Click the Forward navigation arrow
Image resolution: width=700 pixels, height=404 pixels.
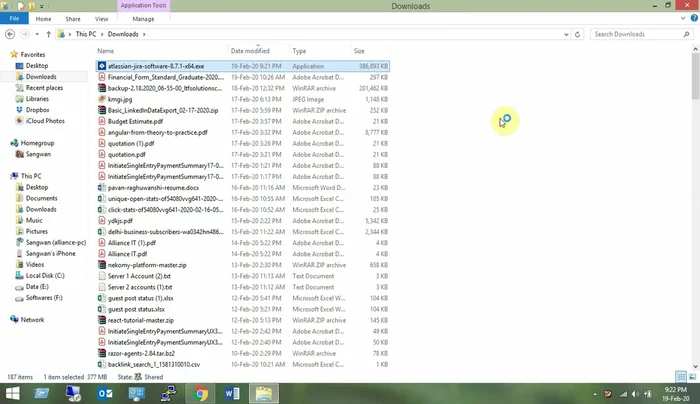point(25,34)
